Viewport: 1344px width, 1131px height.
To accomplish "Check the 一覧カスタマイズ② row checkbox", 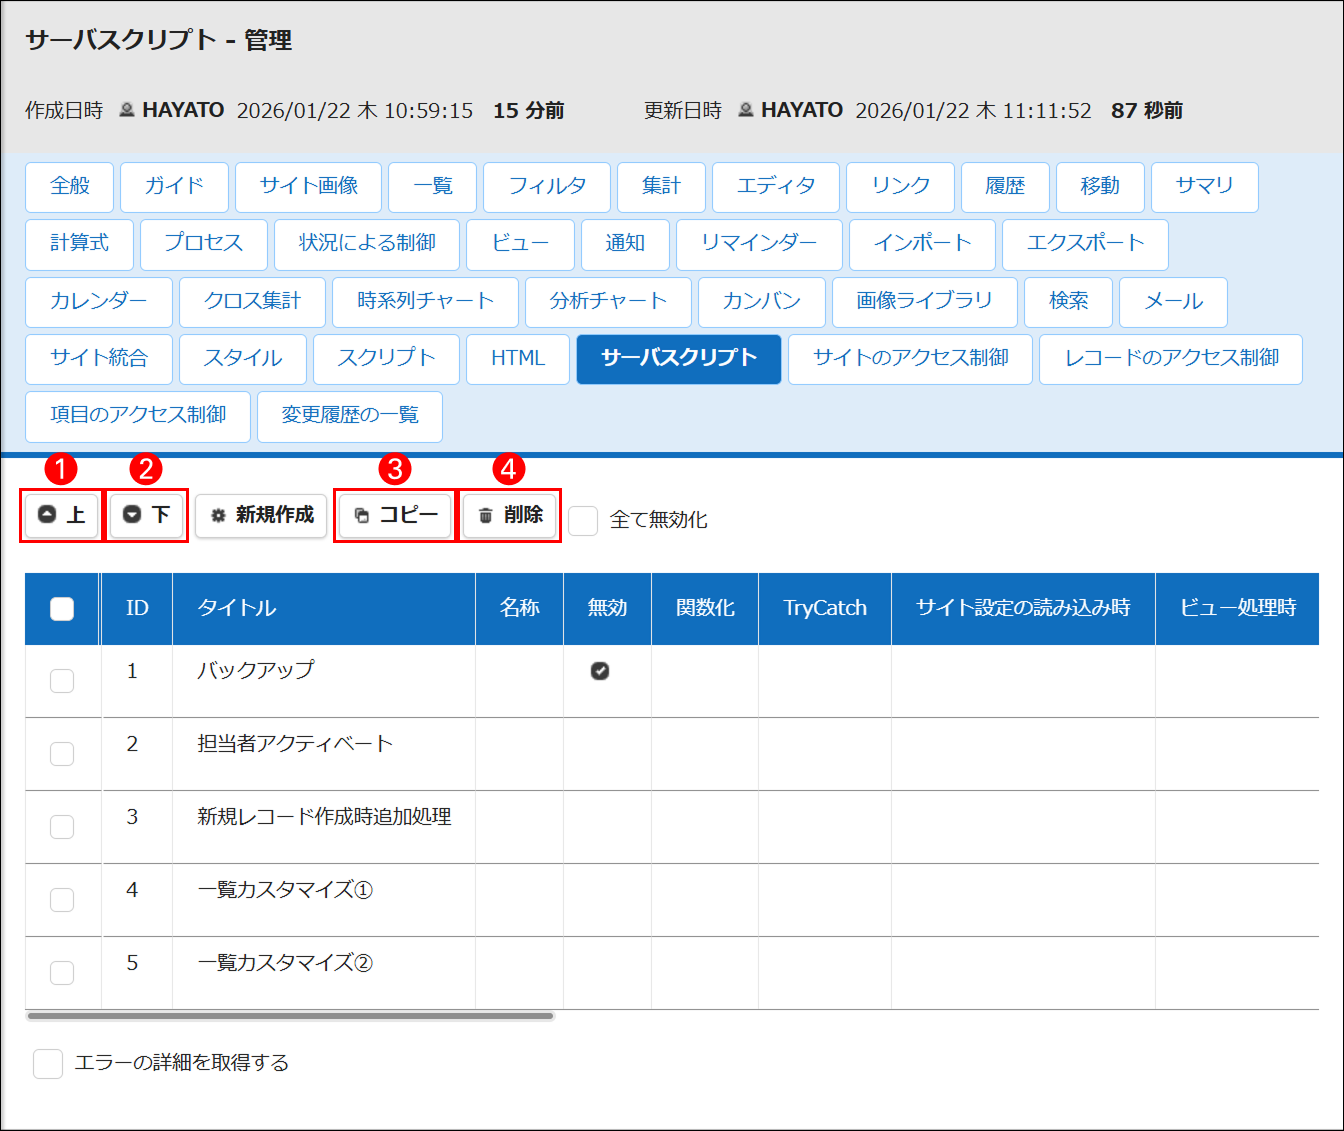I will click(x=62, y=973).
